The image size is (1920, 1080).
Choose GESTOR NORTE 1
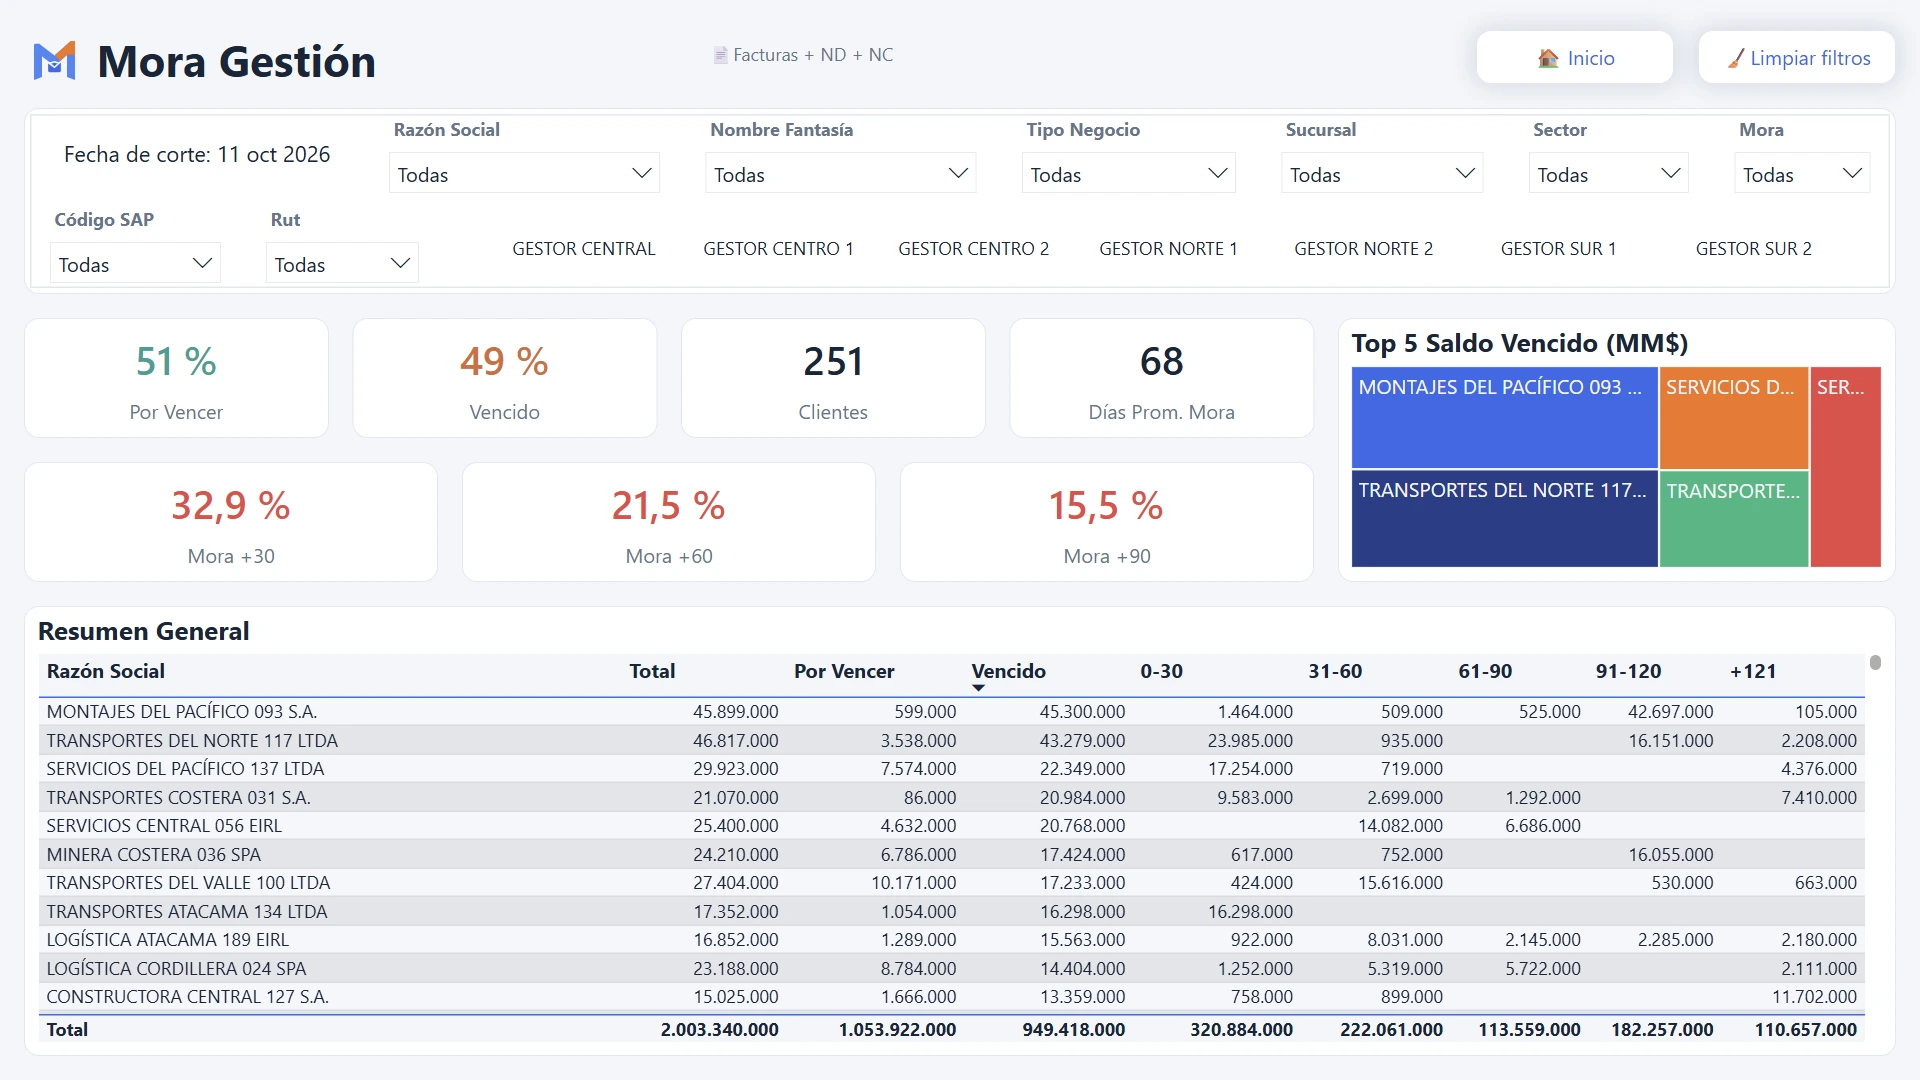point(1168,249)
